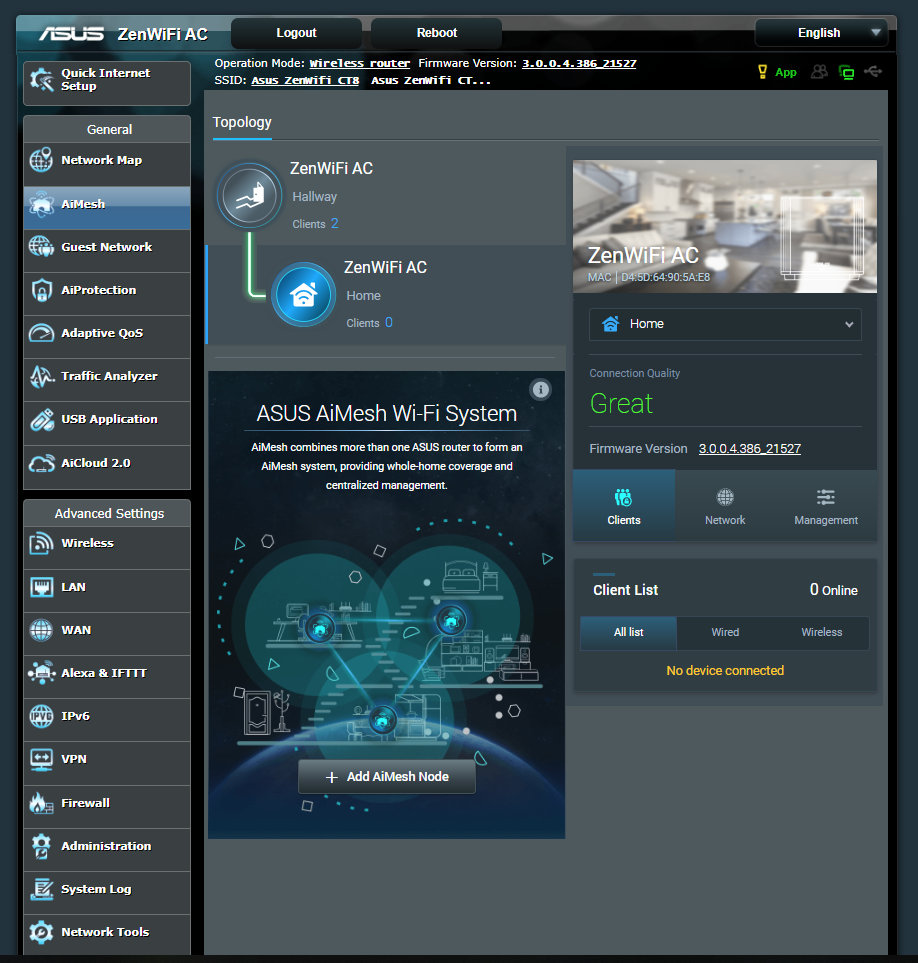
Task: Click the user accounts icon in header
Action: click(x=820, y=72)
